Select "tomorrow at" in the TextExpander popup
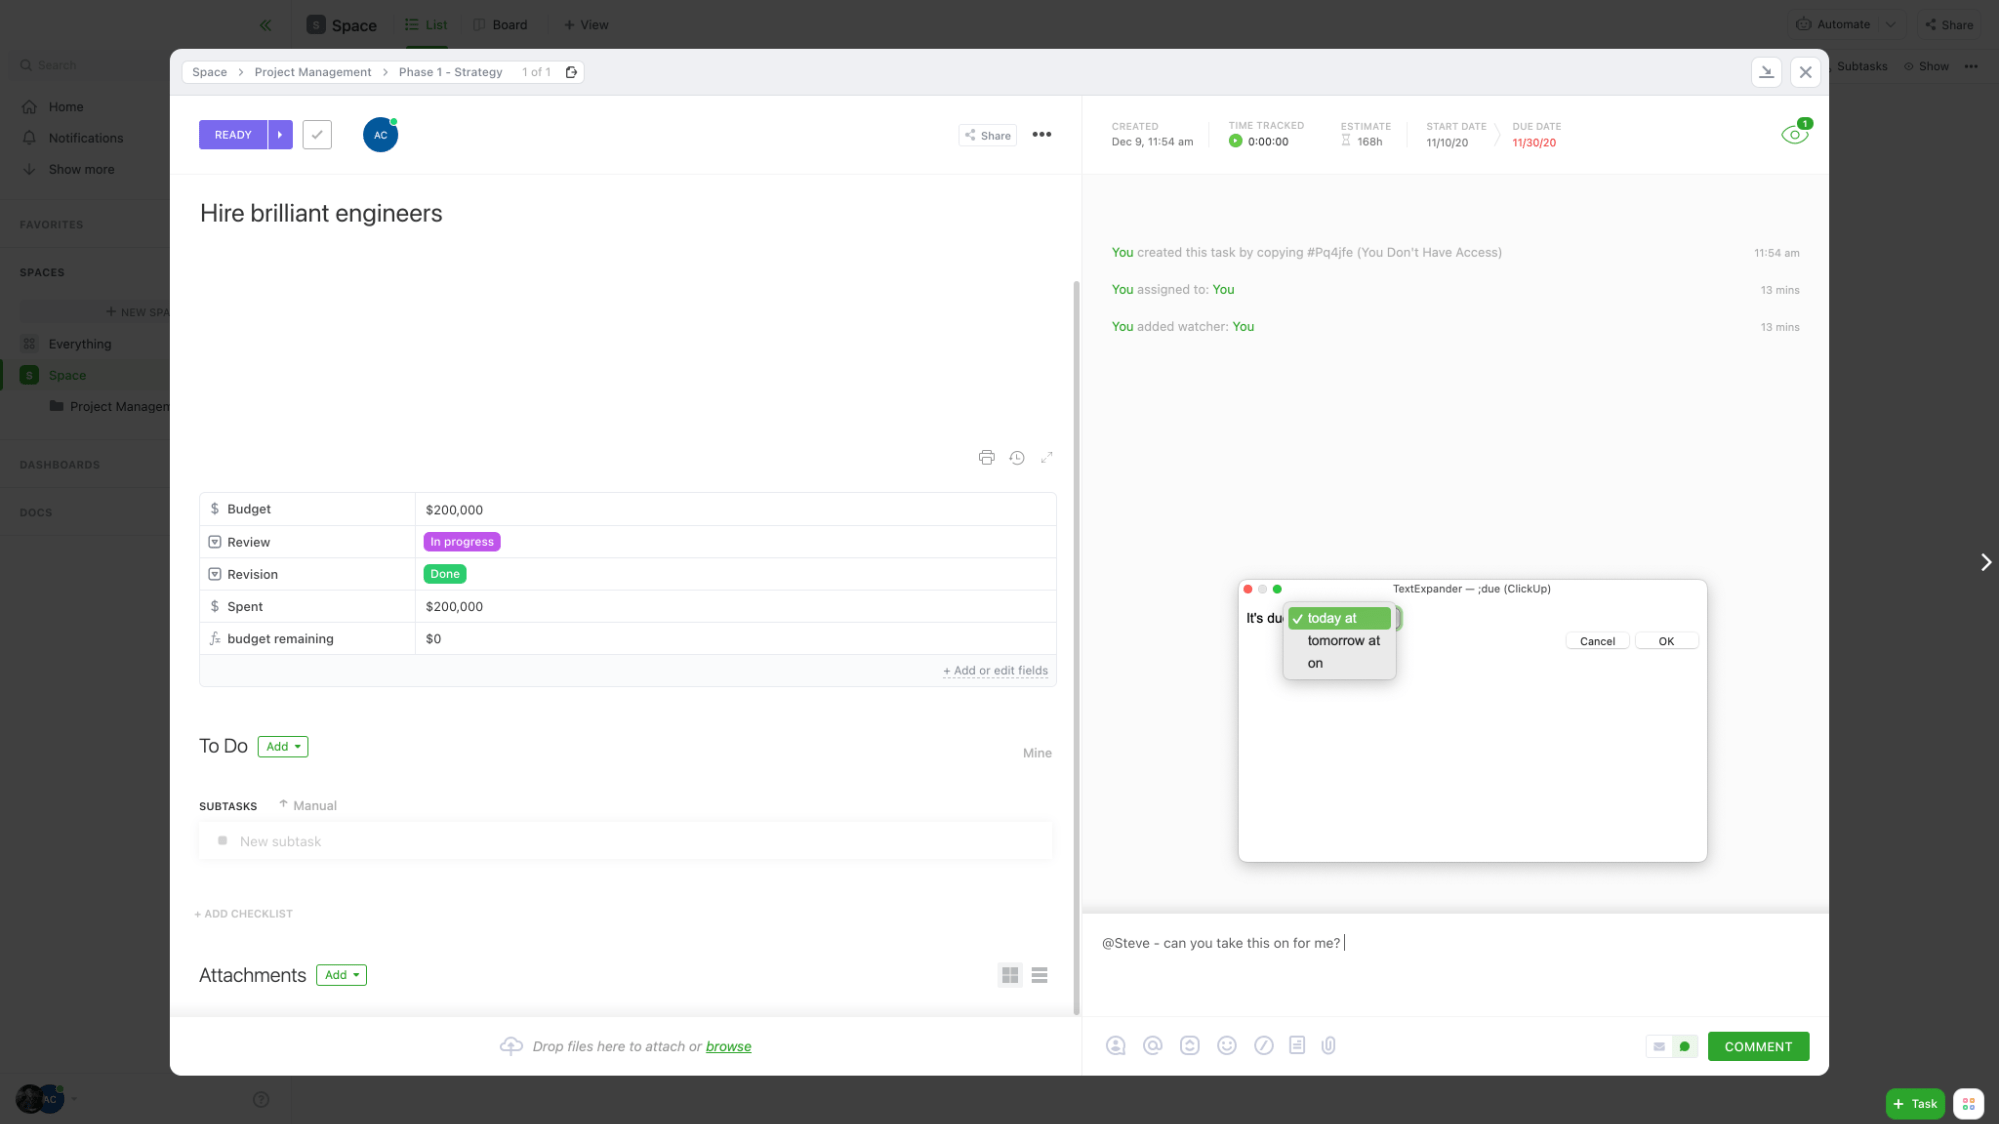Viewport: 1999px width, 1125px height. coord(1342,641)
